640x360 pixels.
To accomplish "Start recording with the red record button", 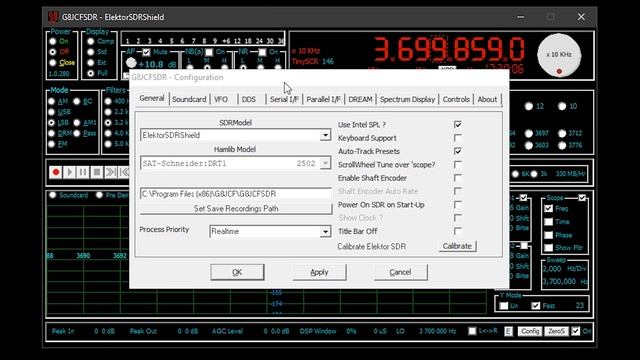I will [56, 172].
